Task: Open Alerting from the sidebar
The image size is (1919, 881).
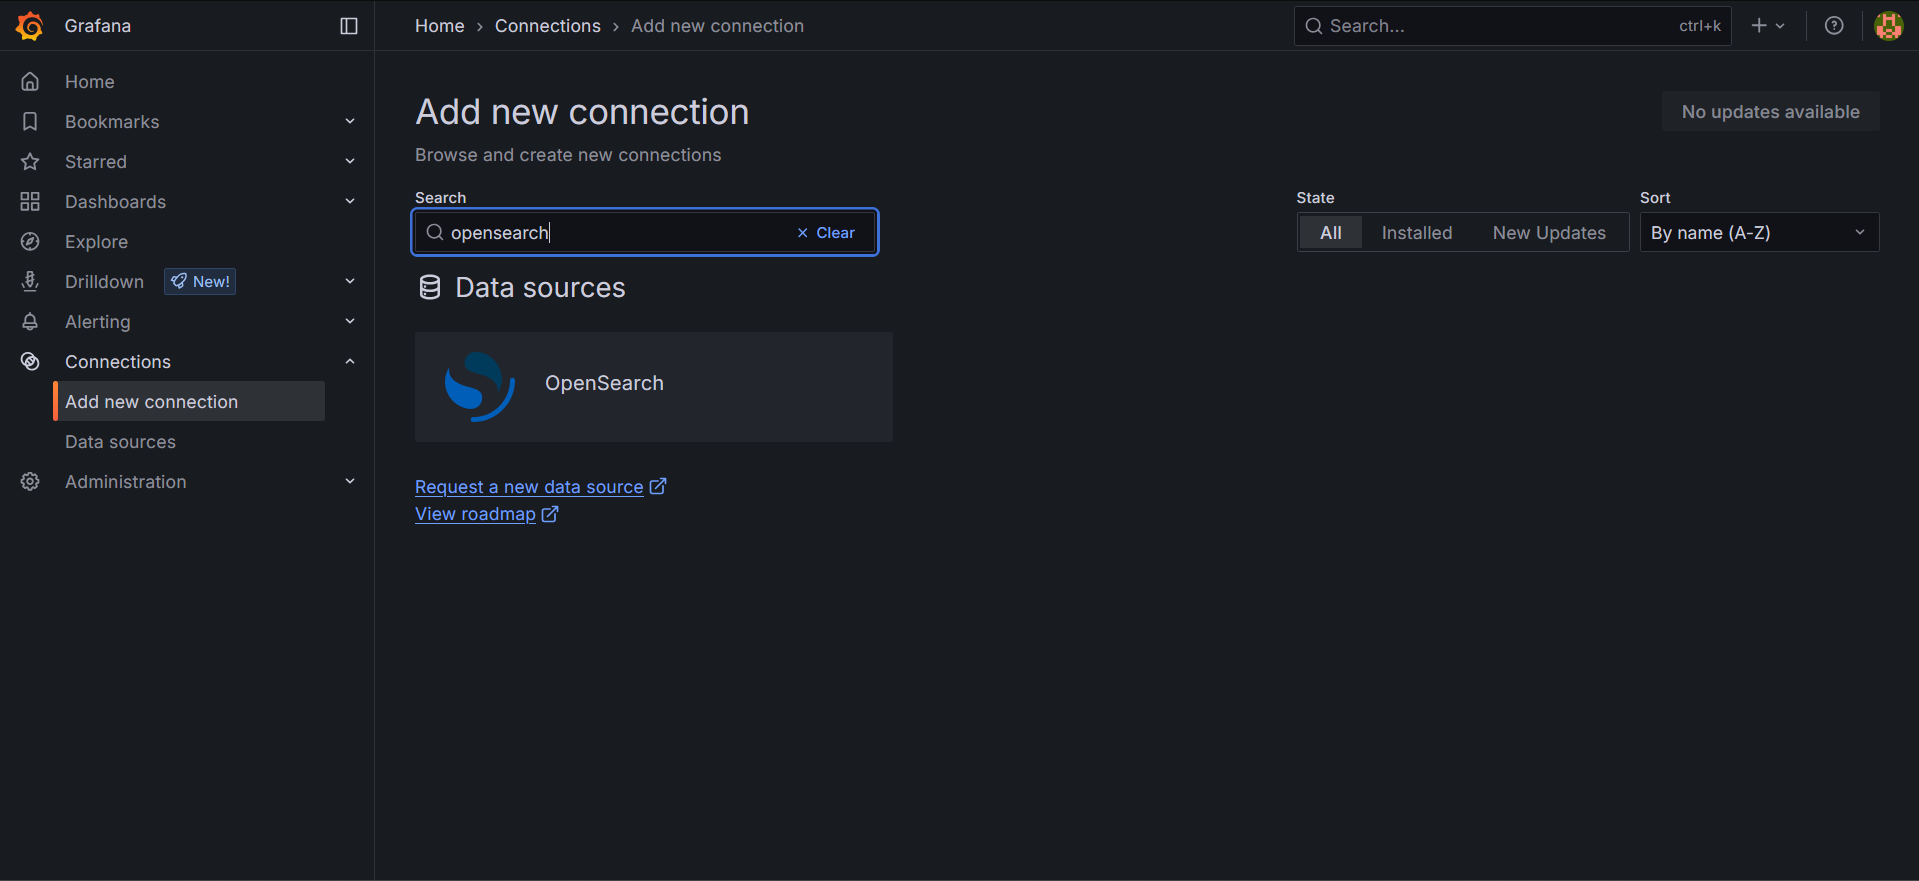Action: pos(97,322)
